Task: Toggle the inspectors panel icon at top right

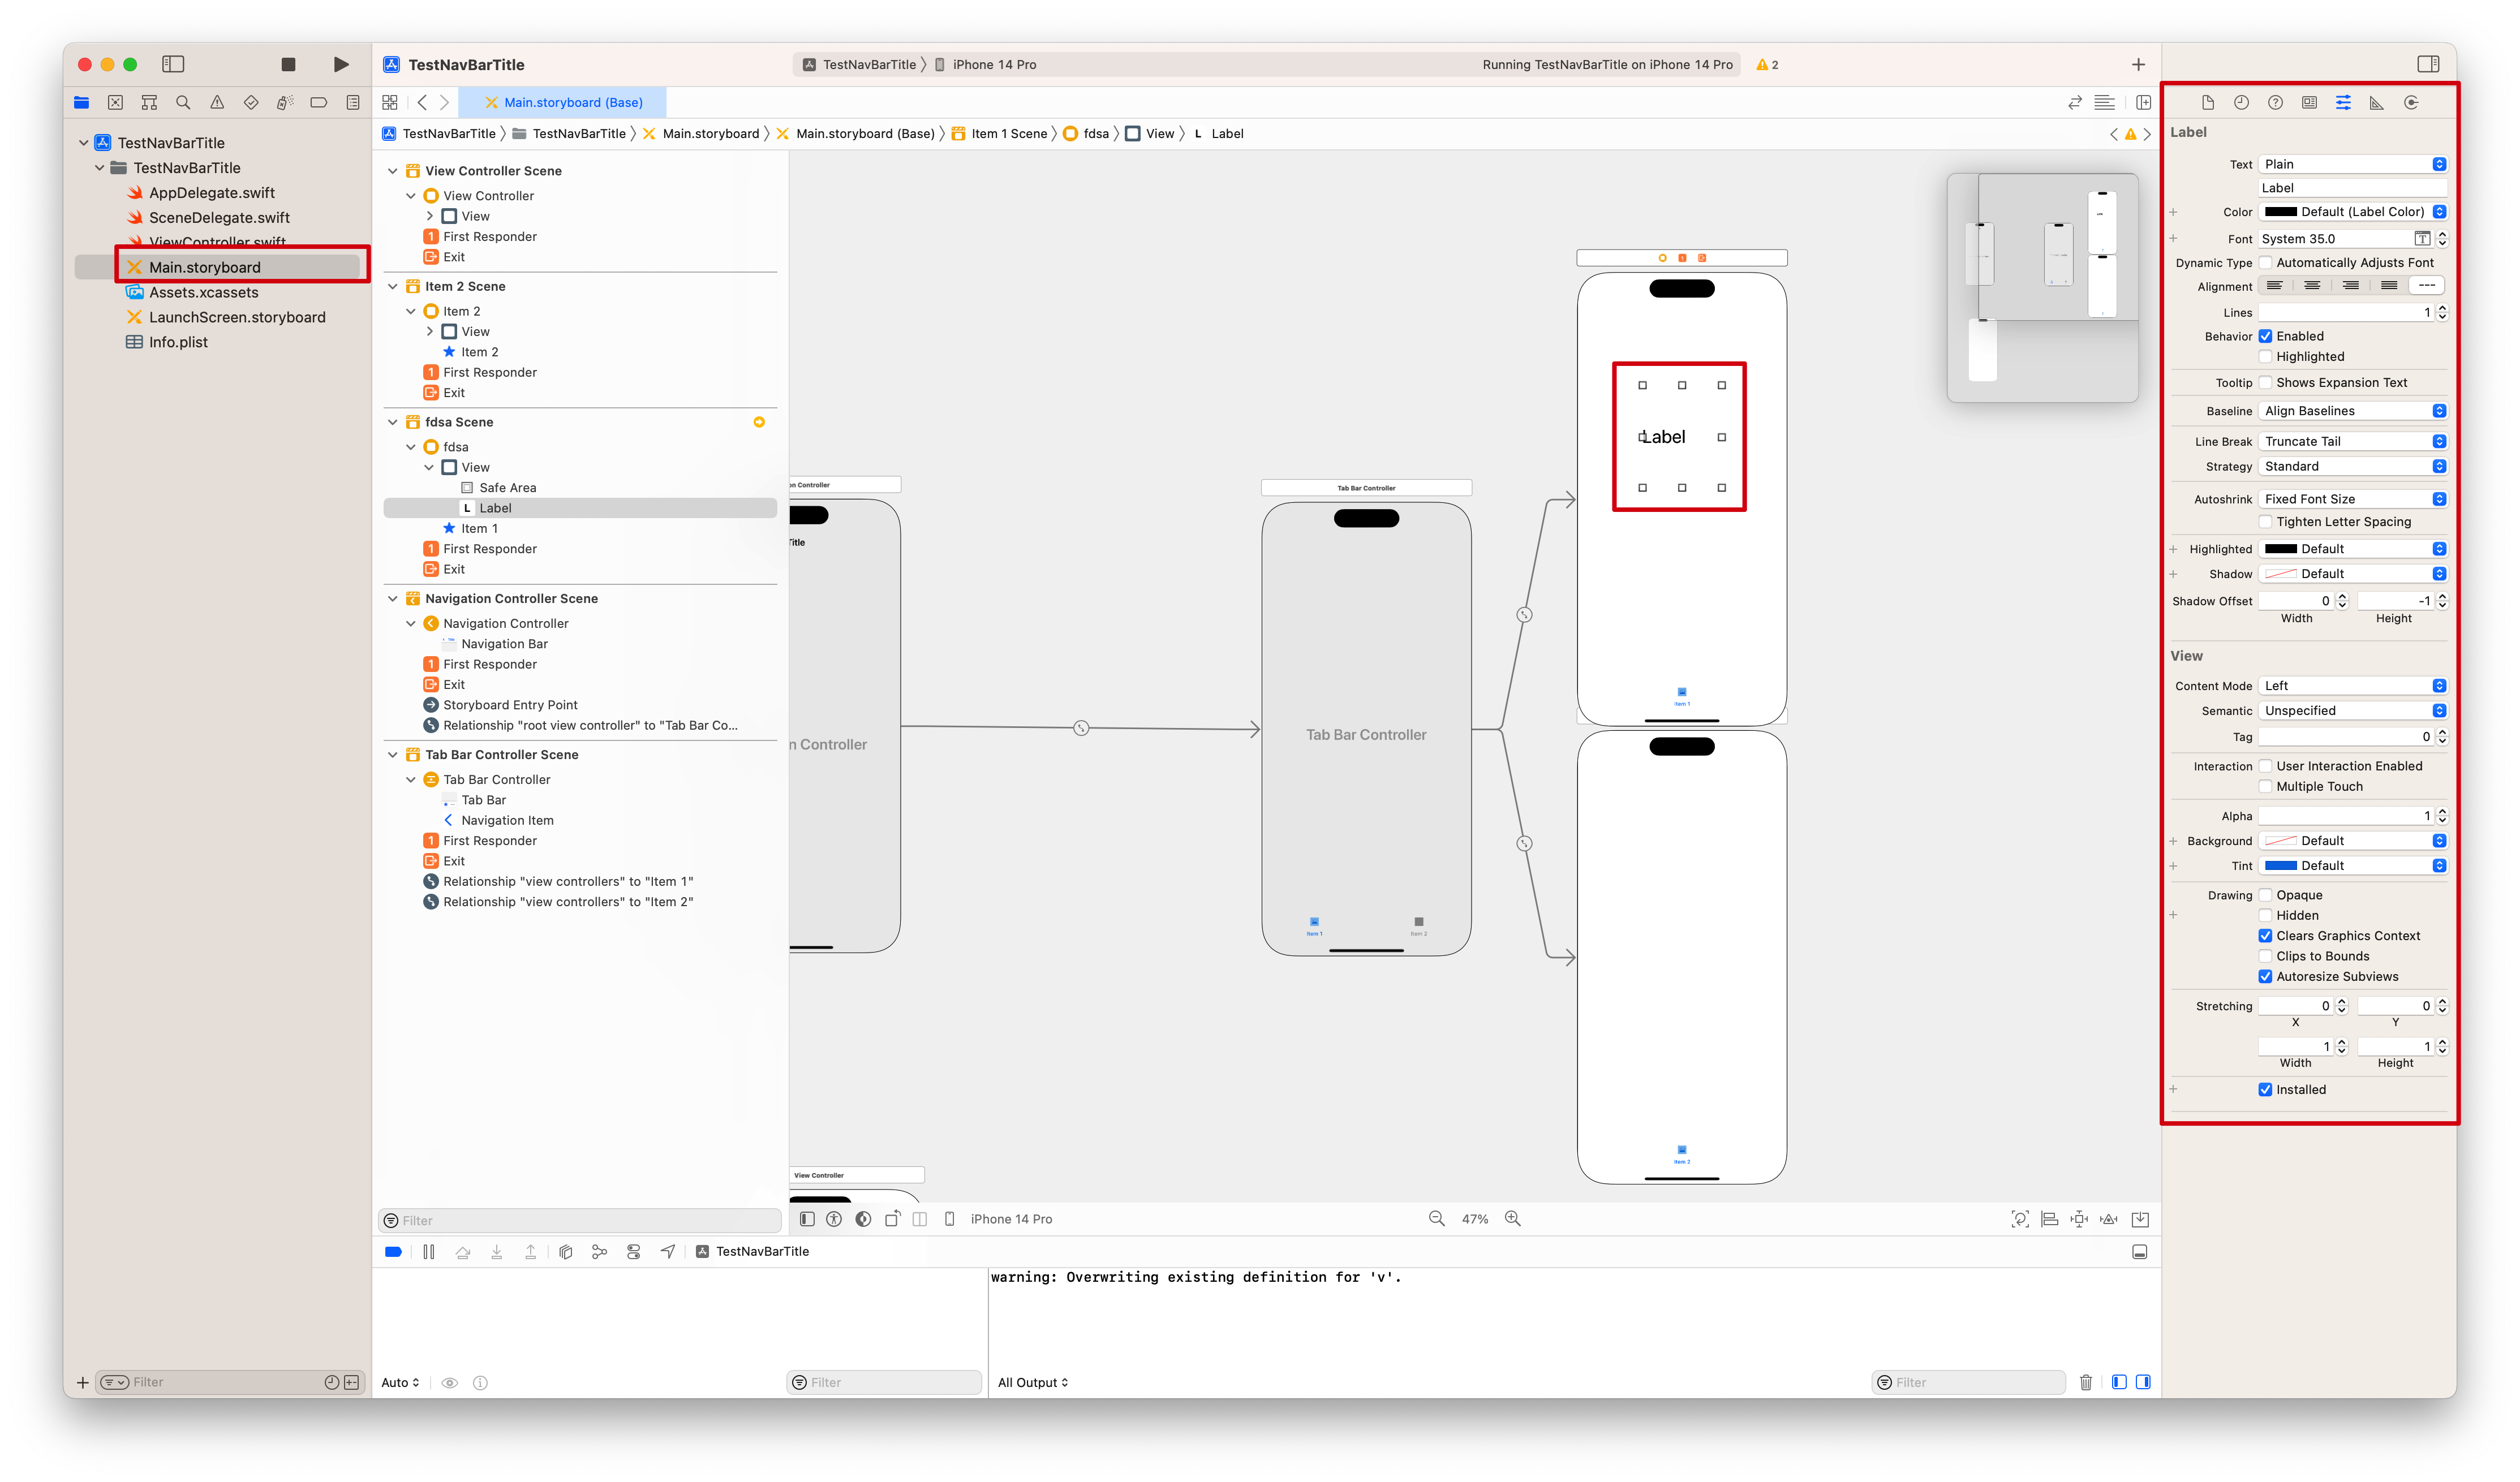Action: (2428, 64)
